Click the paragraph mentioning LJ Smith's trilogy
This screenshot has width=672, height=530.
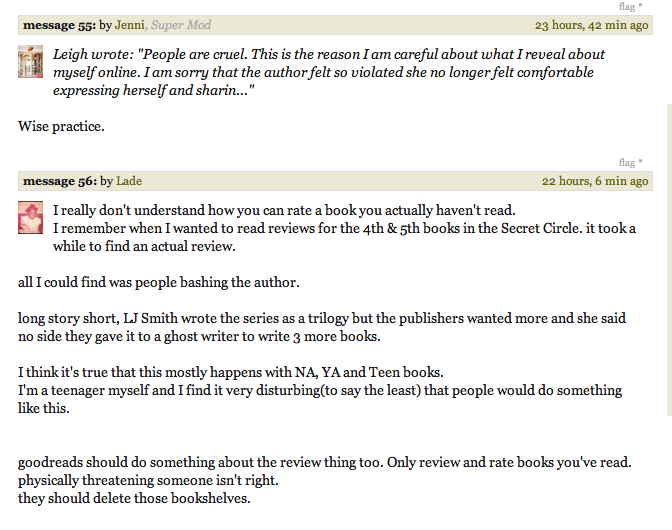coord(322,327)
